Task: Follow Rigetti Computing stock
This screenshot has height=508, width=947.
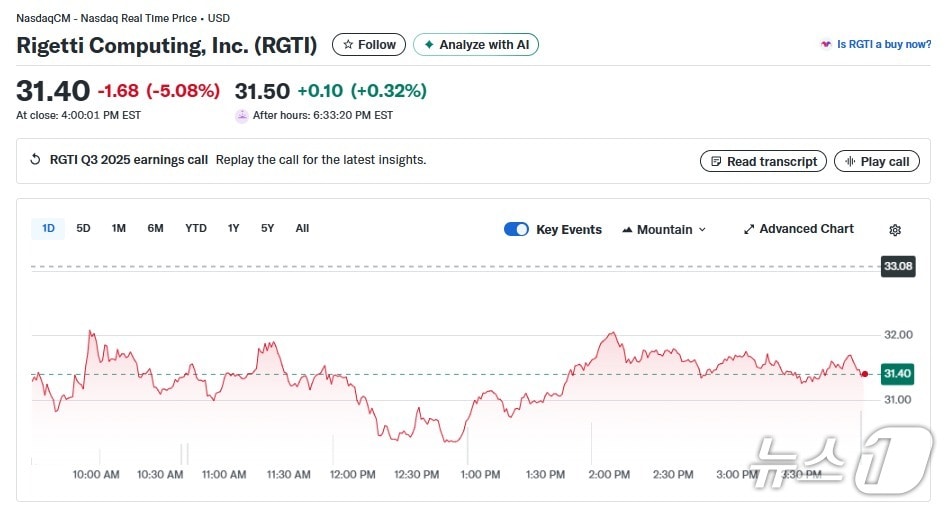Action: [x=369, y=45]
